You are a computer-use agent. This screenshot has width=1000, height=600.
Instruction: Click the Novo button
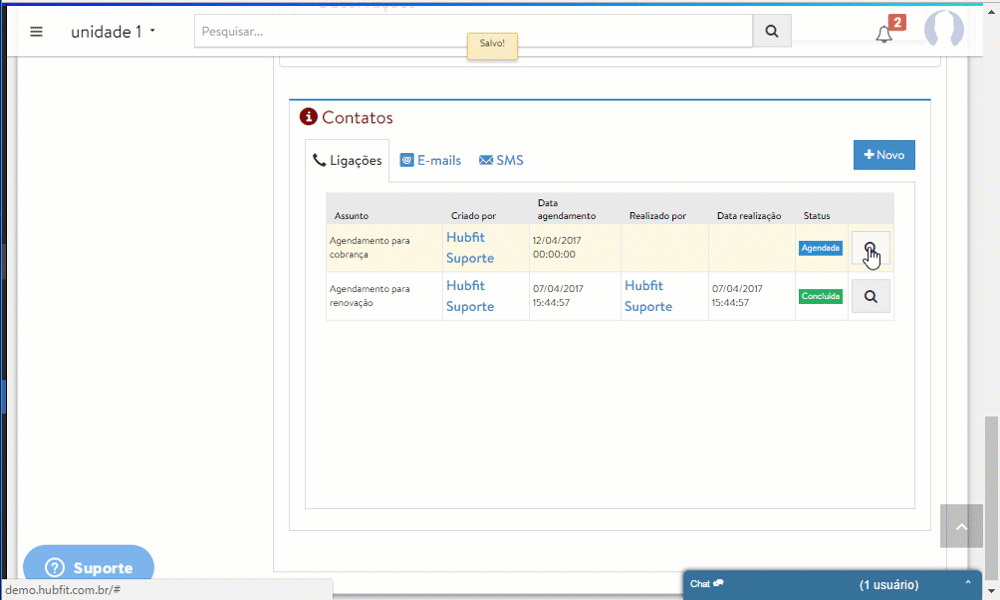coord(883,155)
